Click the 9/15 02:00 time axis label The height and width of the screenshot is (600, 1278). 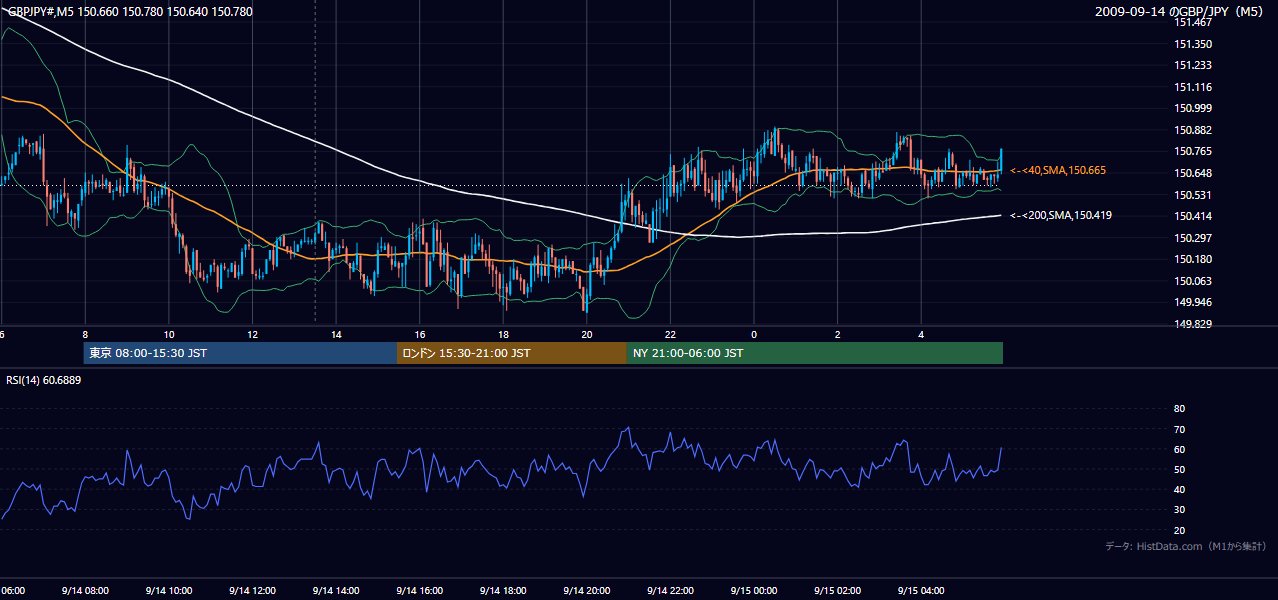pyautogui.click(x=838, y=590)
